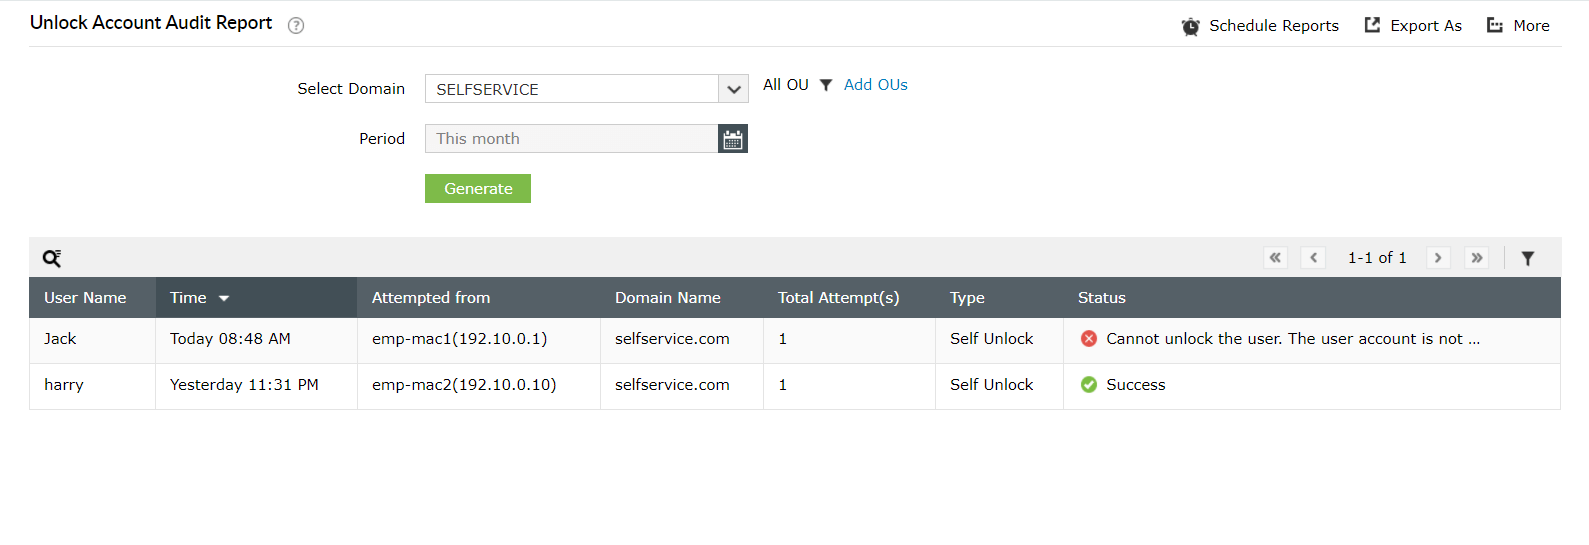
Task: Jump to the last results page
Action: (x=1476, y=258)
